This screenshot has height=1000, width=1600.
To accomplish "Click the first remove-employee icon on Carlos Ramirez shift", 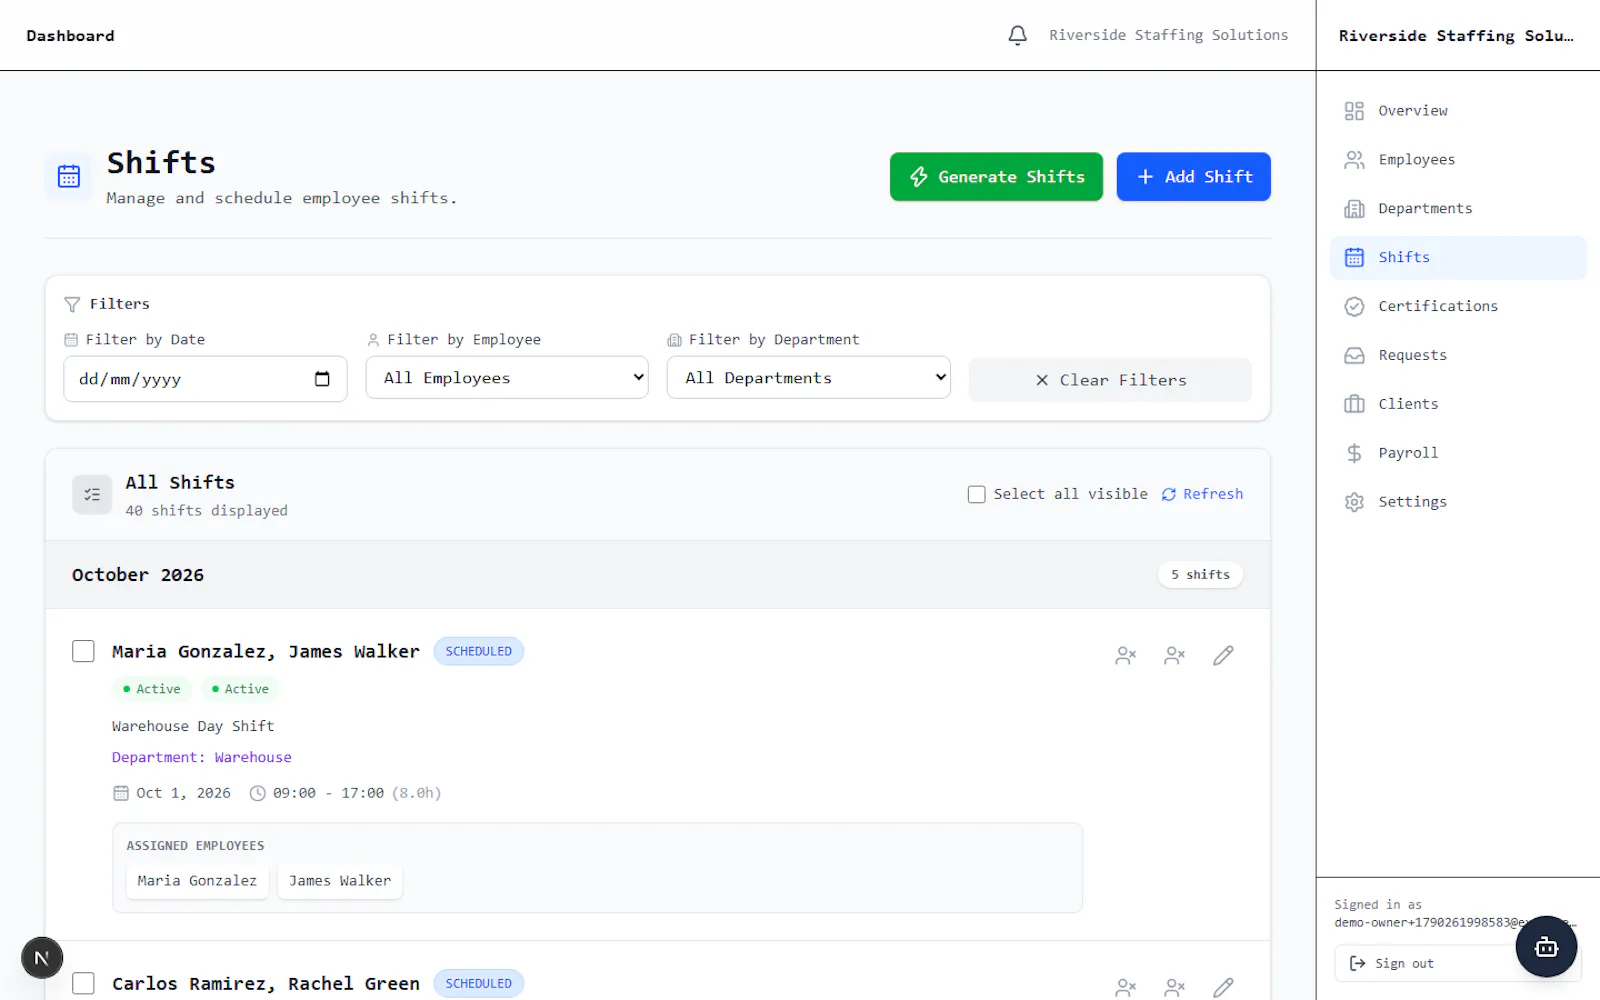I will coord(1126,987).
